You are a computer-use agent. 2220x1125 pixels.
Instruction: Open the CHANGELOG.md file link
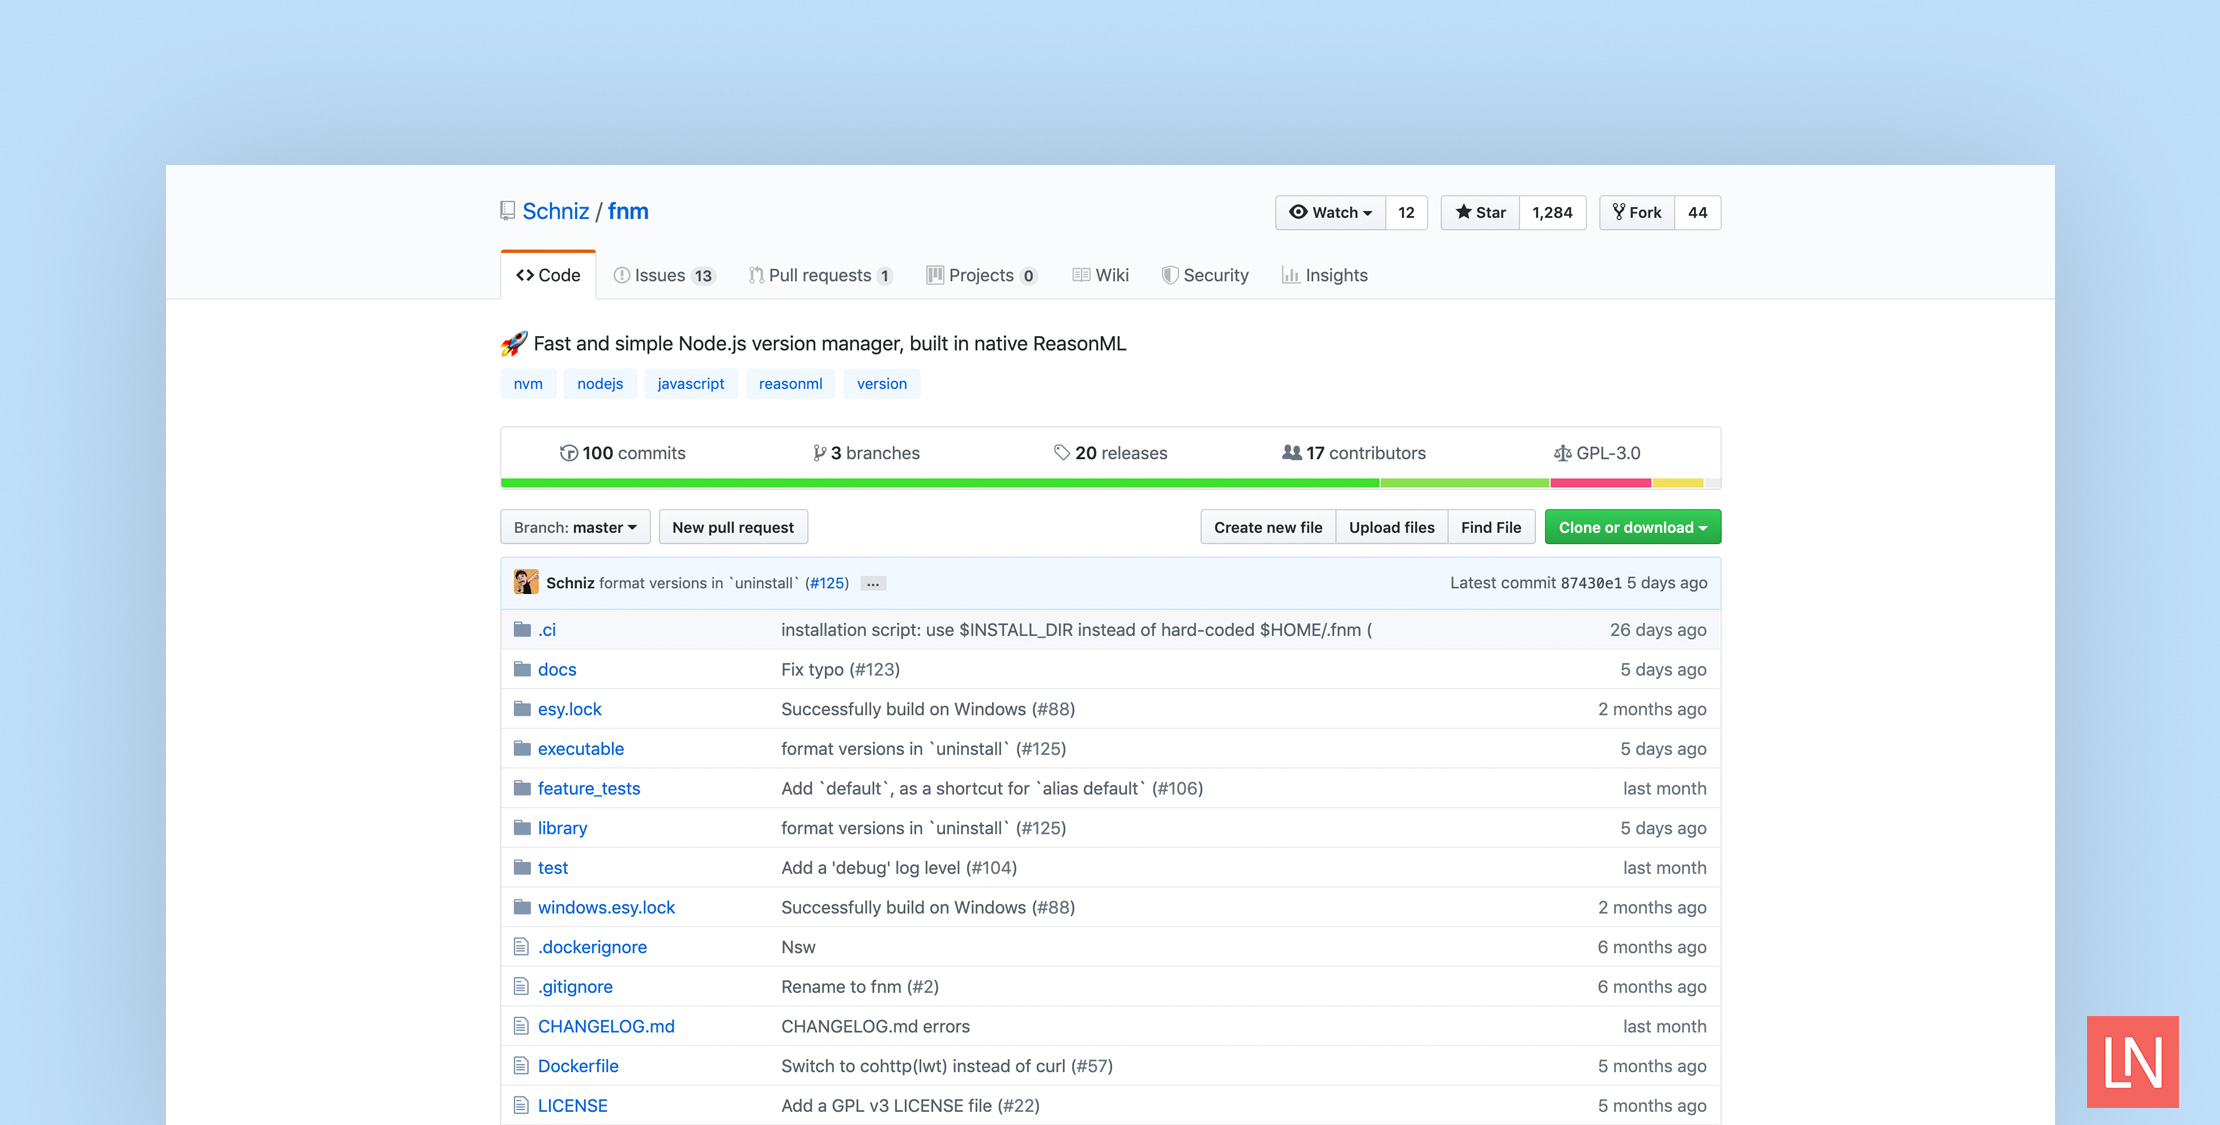click(606, 1026)
